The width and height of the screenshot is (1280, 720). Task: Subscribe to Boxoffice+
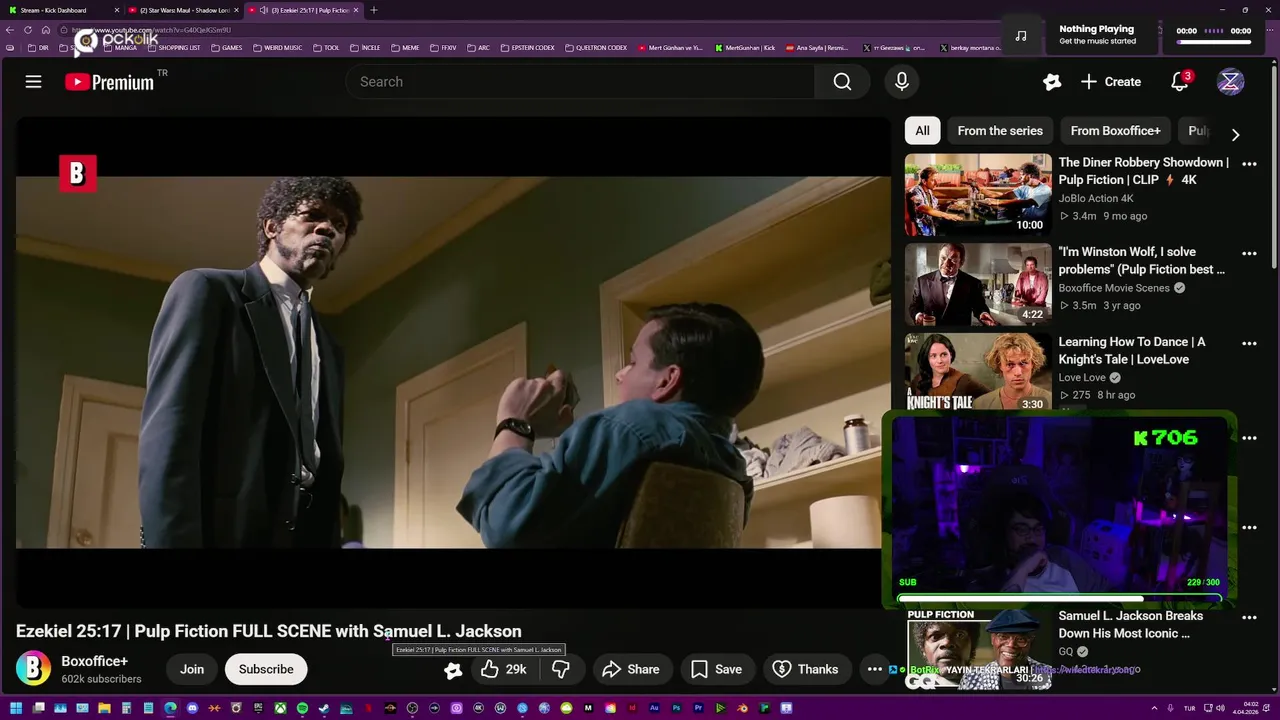click(266, 669)
